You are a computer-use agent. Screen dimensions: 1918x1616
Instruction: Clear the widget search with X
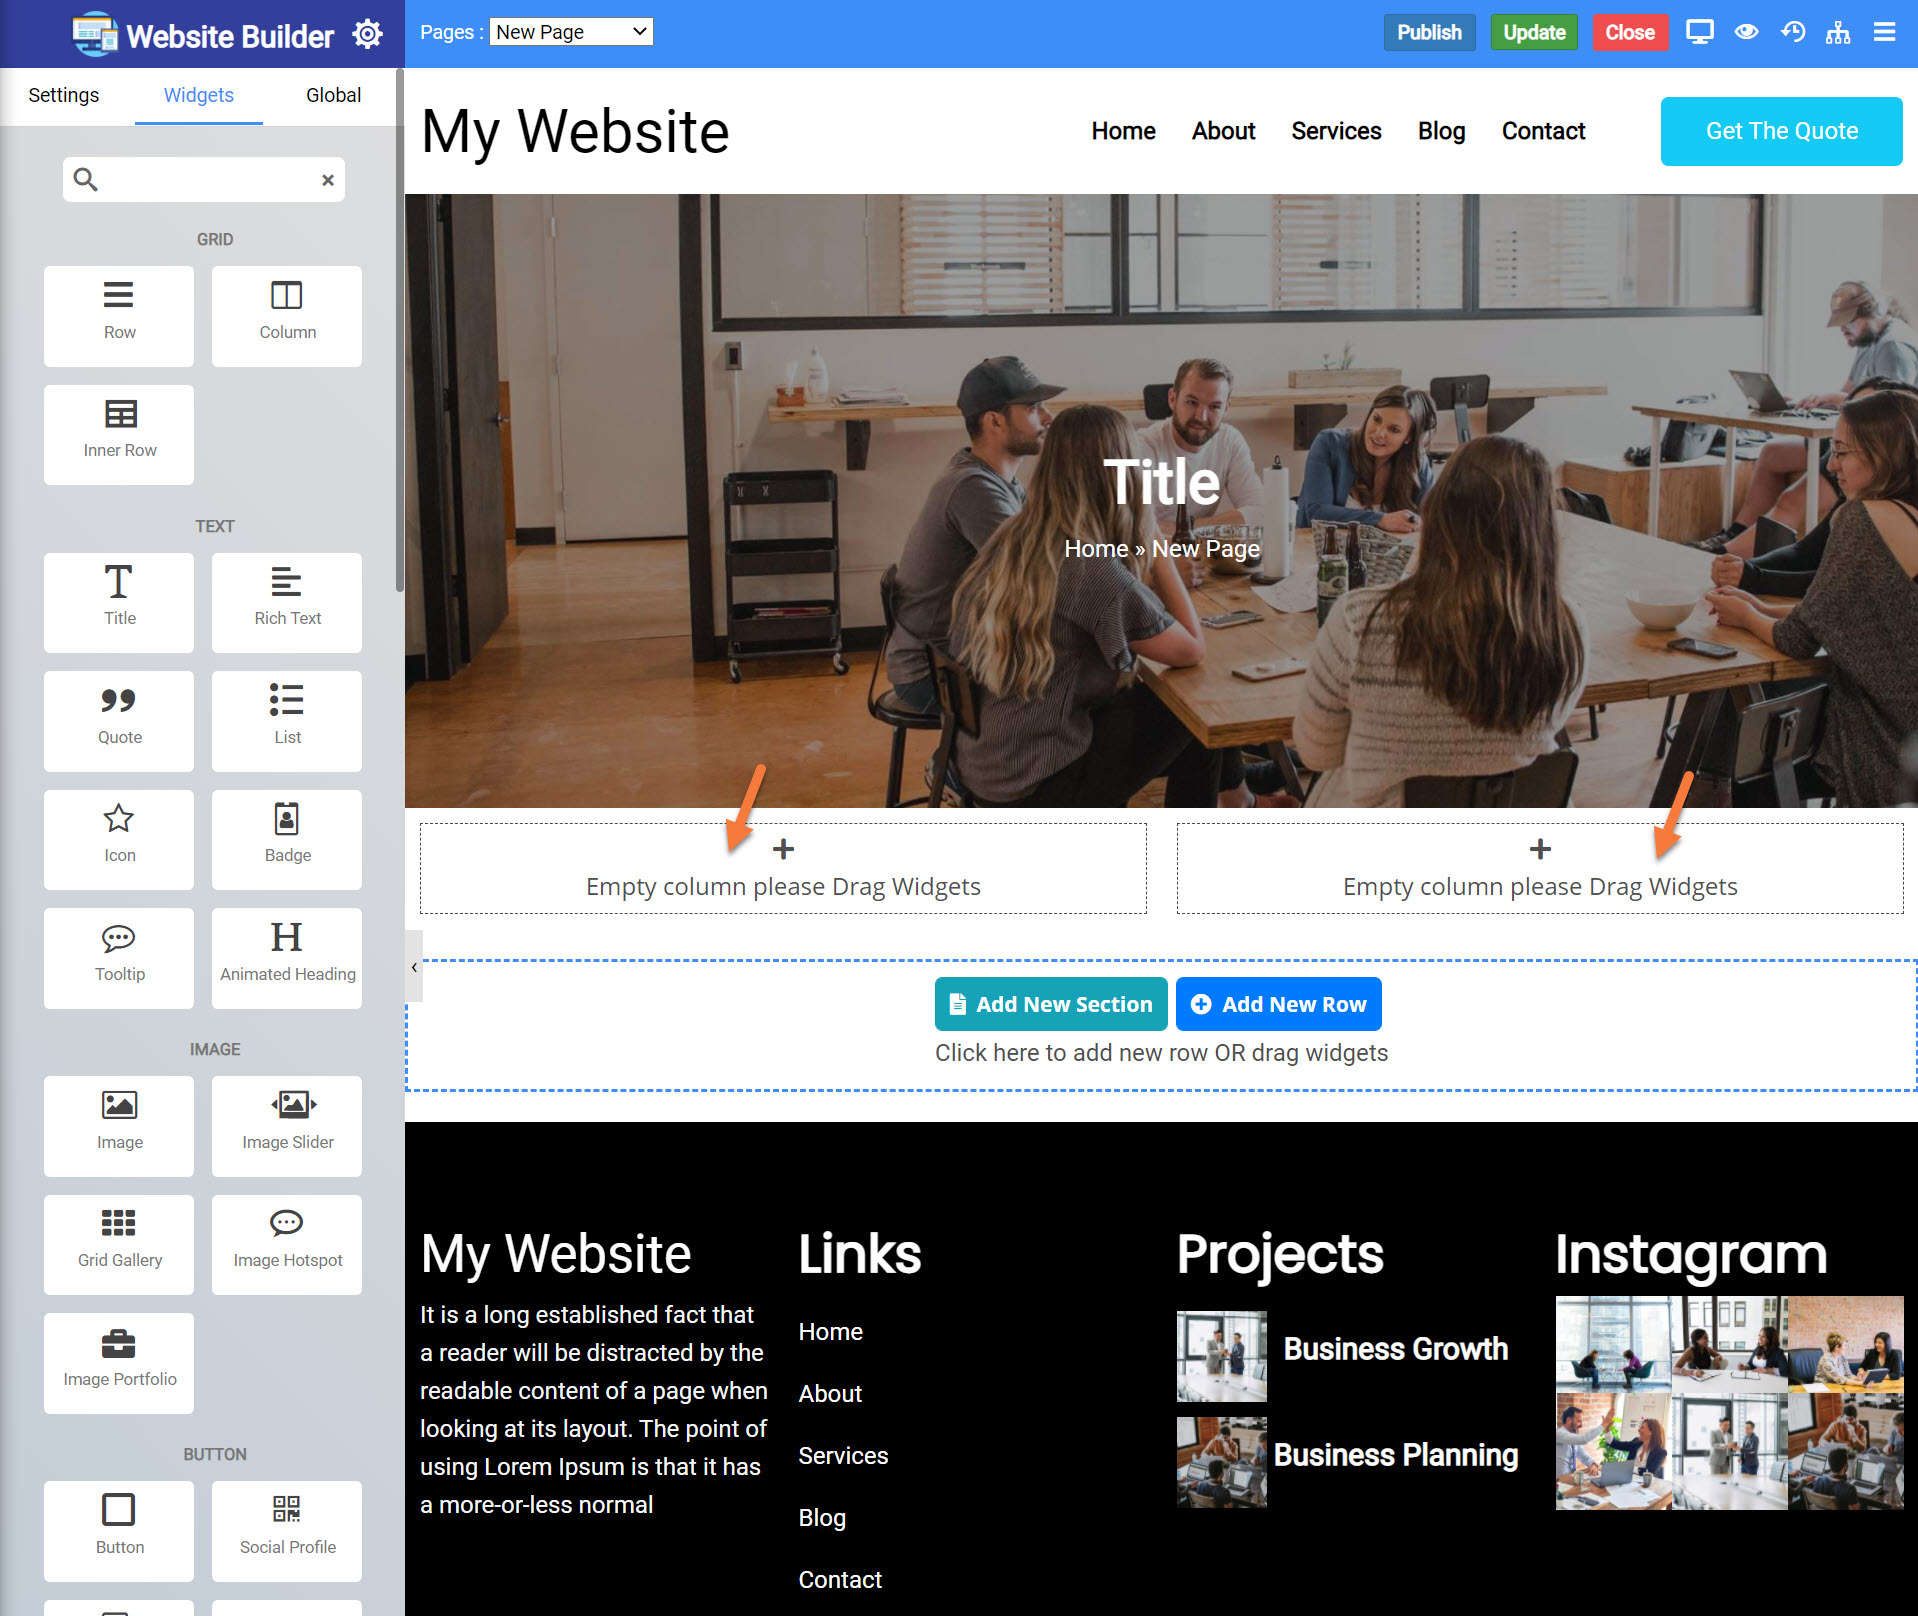327,180
